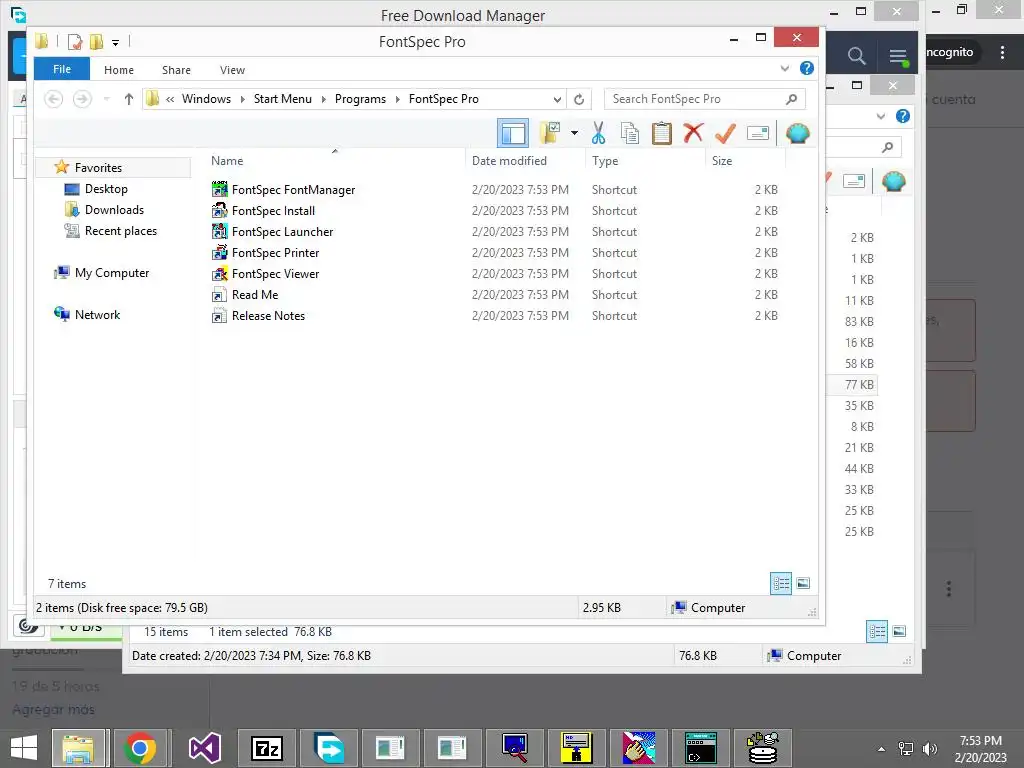Open 7-Zip from the taskbar

pos(266,748)
